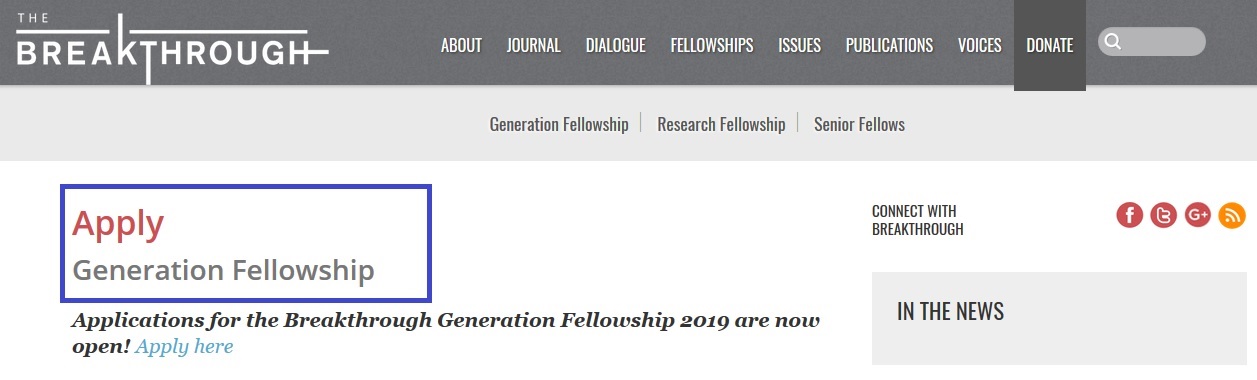The width and height of the screenshot is (1257, 380).
Task: Open the RSS feed icon
Action: [x=1232, y=215]
